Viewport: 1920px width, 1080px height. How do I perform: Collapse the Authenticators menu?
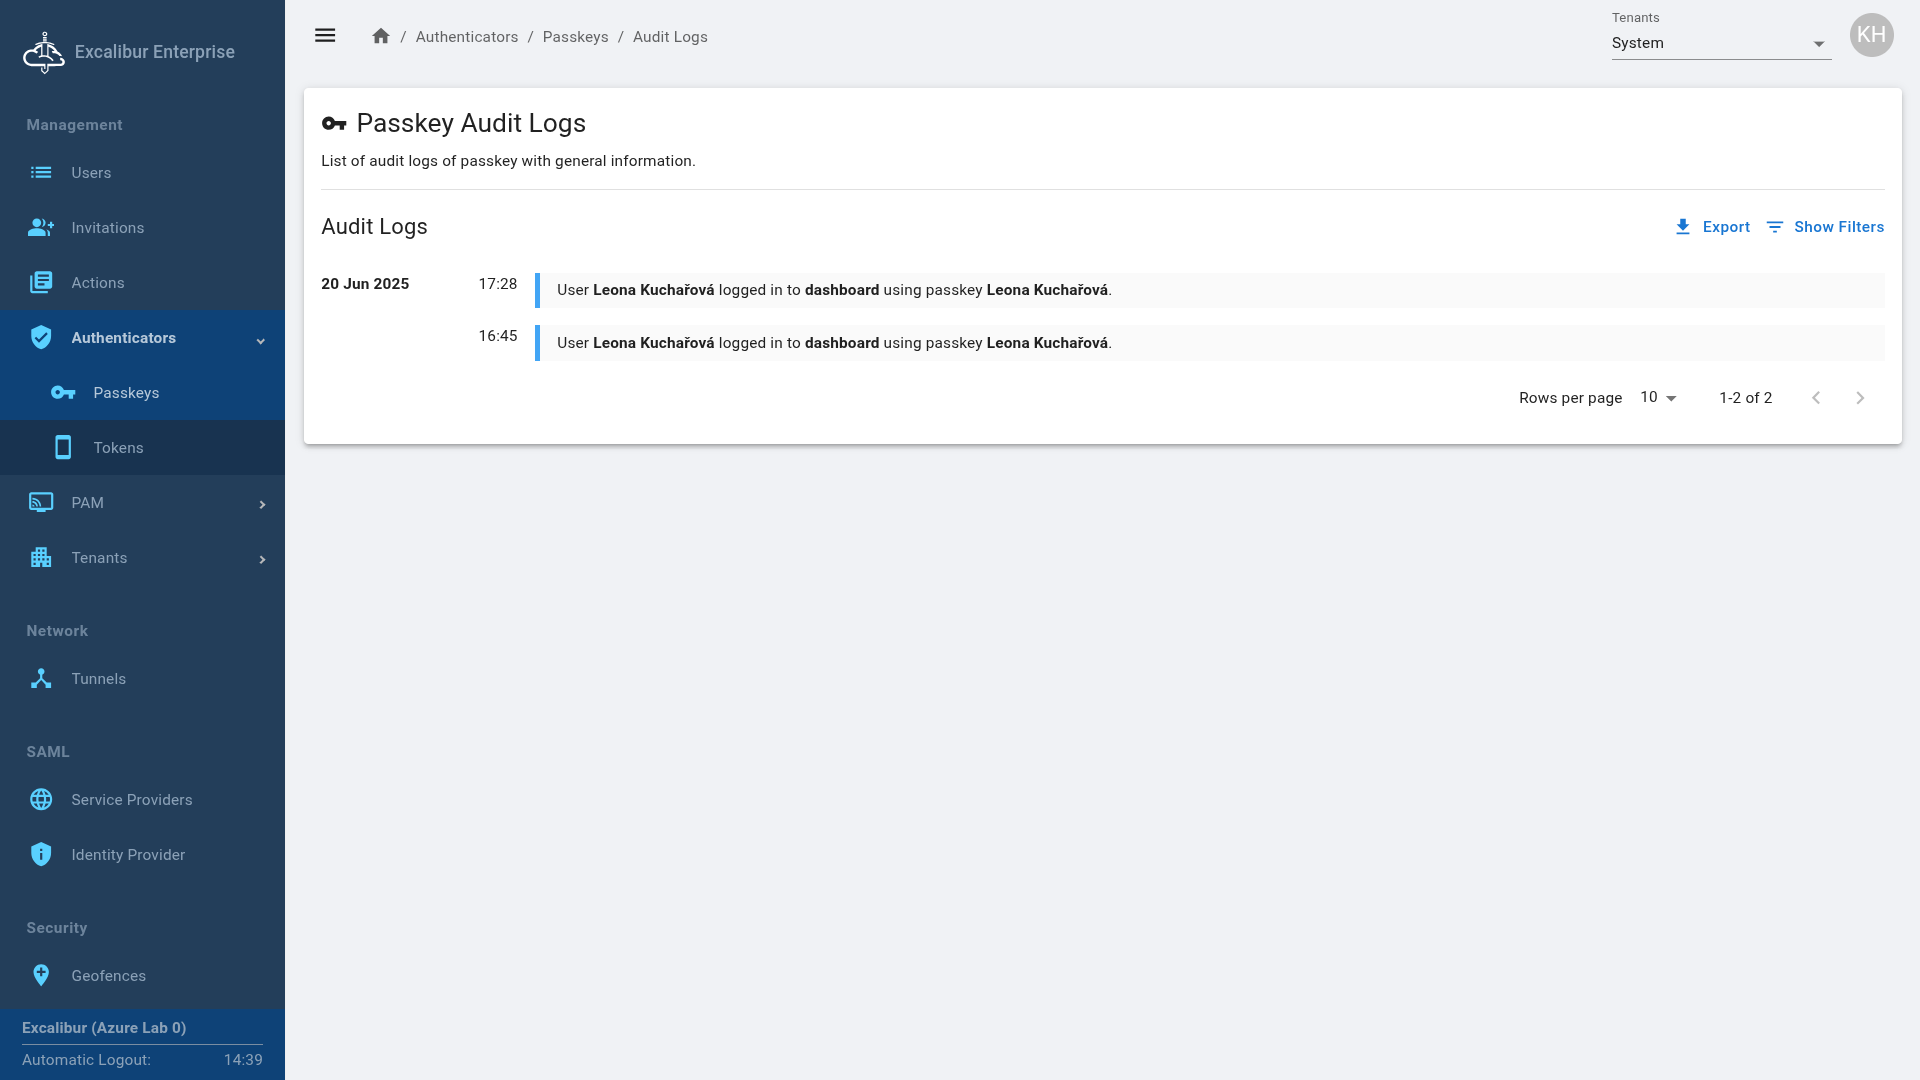point(260,339)
